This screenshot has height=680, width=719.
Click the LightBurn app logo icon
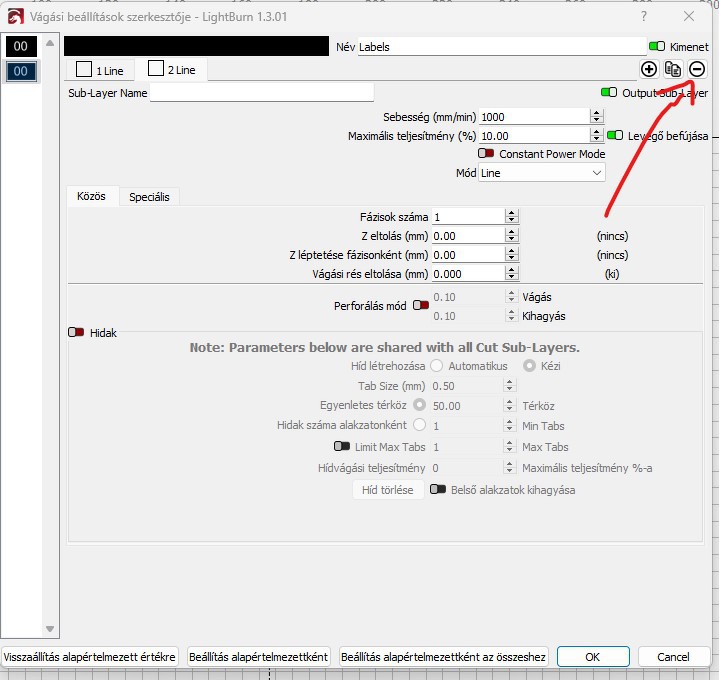(15, 17)
